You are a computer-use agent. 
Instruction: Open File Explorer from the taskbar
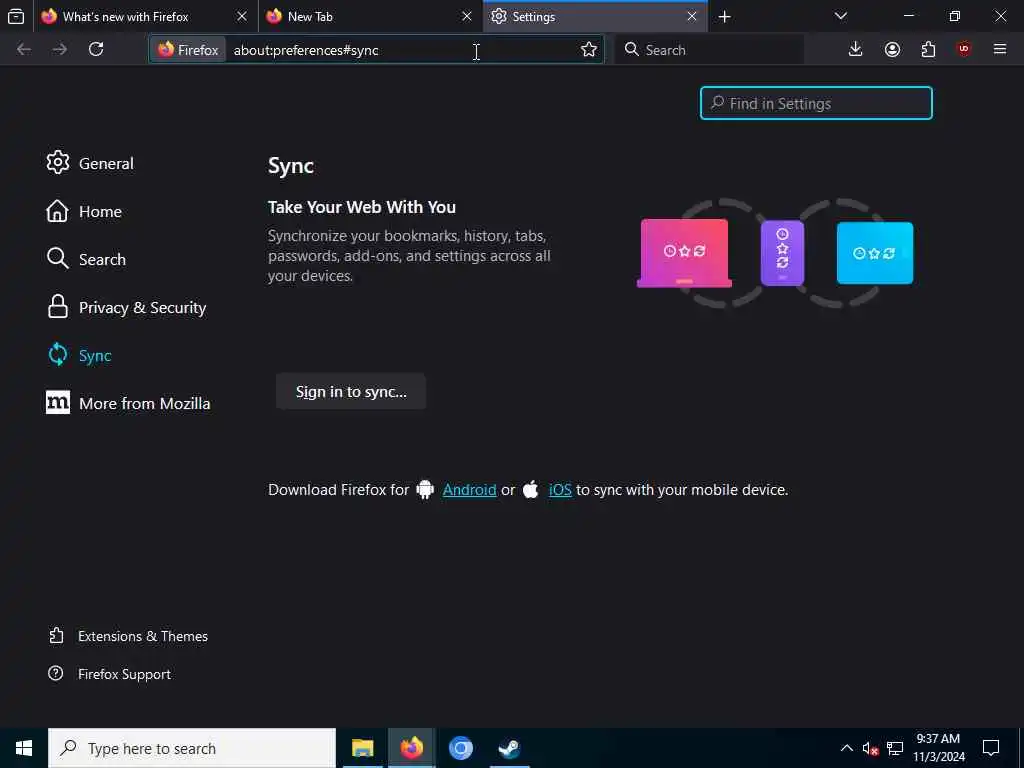point(362,748)
